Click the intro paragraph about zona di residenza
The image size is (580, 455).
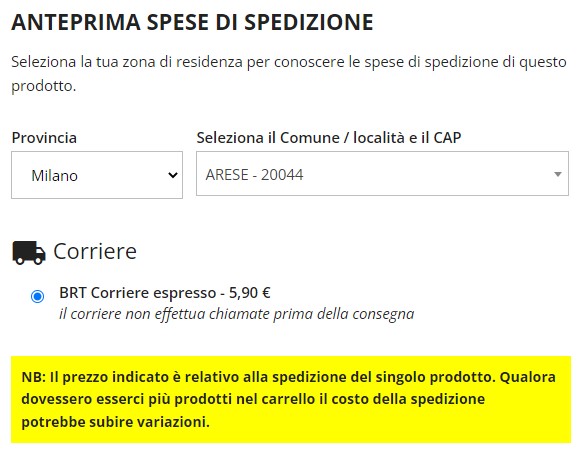click(x=289, y=74)
